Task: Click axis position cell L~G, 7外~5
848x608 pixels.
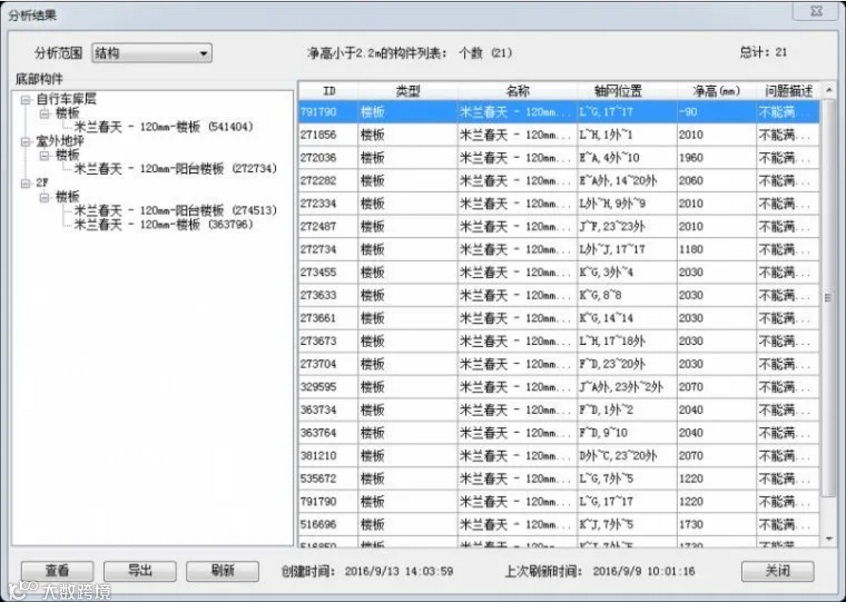Action: 627,479
